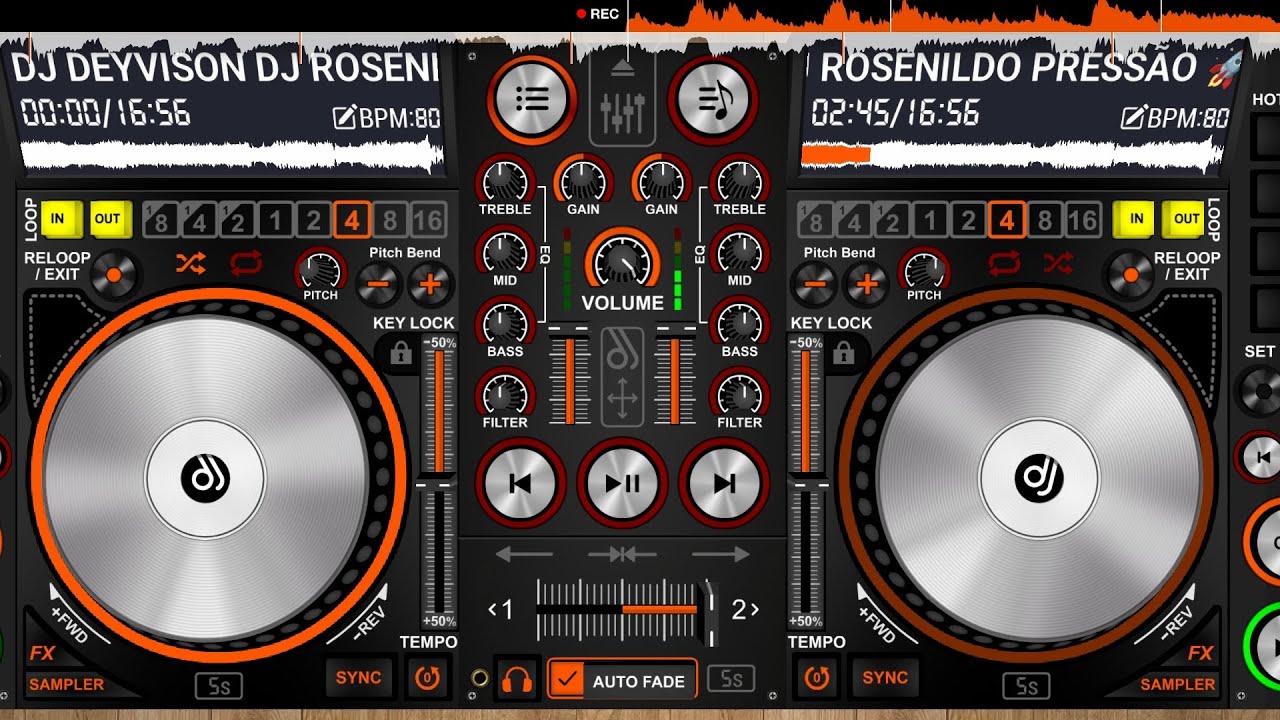Open left deck FX tab
Image resolution: width=1280 pixels, height=720 pixels.
click(42, 654)
